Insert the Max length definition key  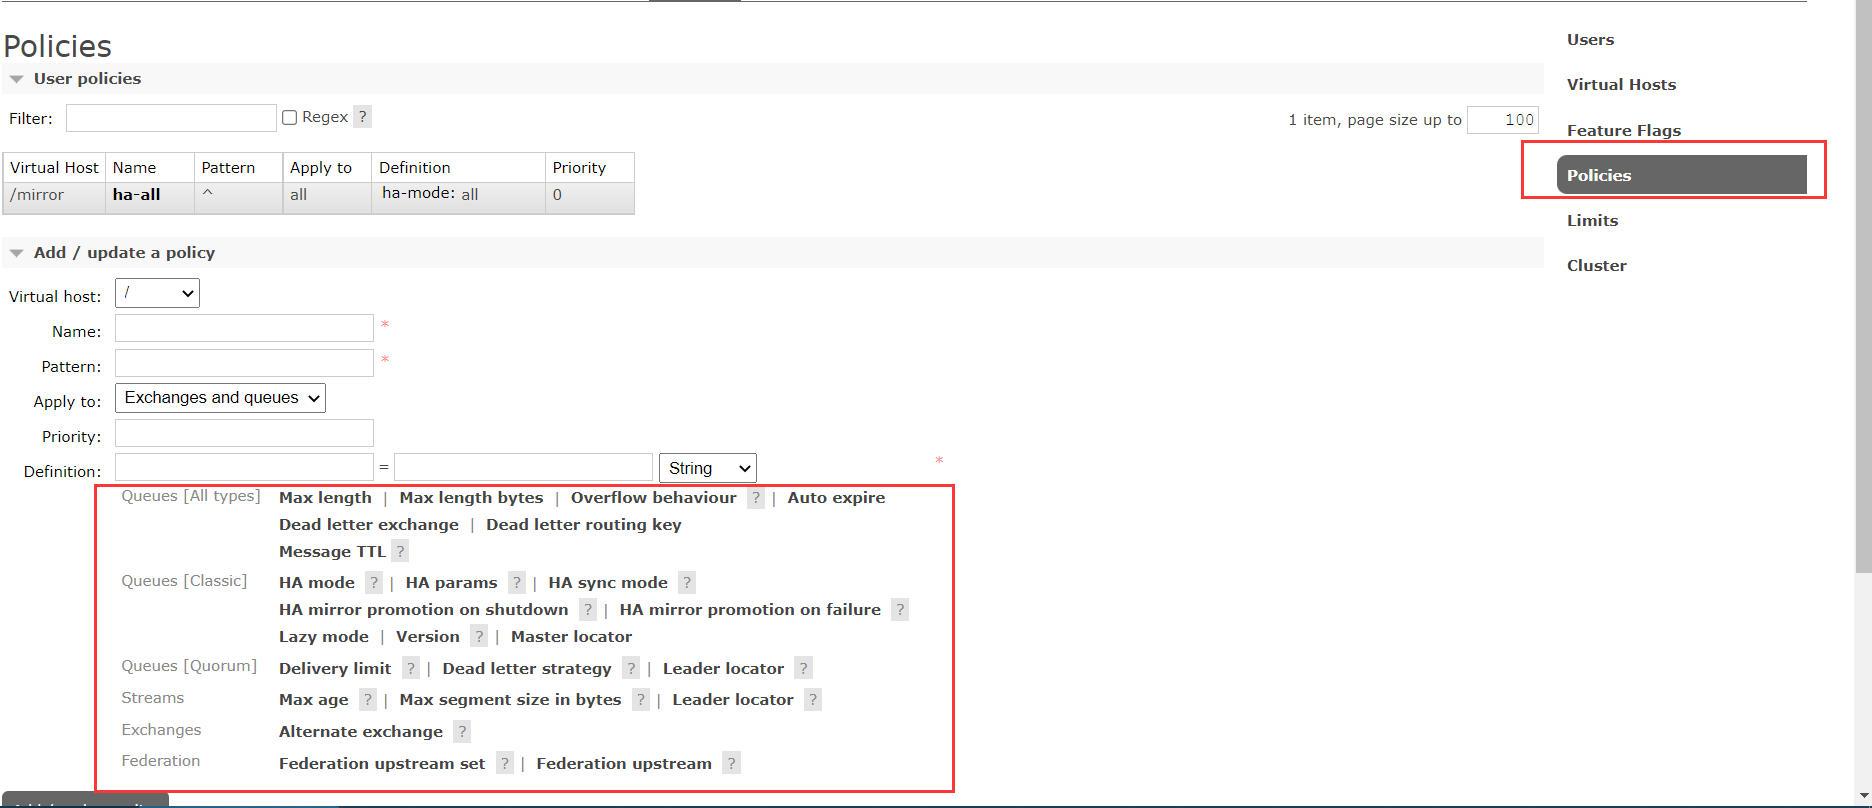coord(325,498)
